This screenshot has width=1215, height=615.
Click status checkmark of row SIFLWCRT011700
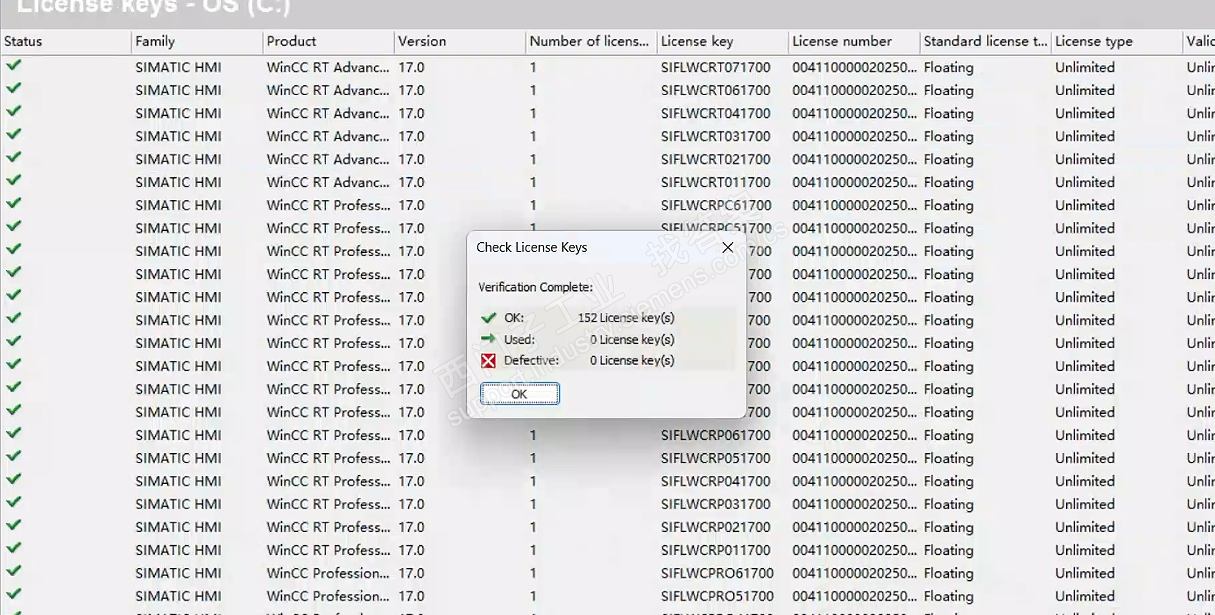tap(14, 181)
